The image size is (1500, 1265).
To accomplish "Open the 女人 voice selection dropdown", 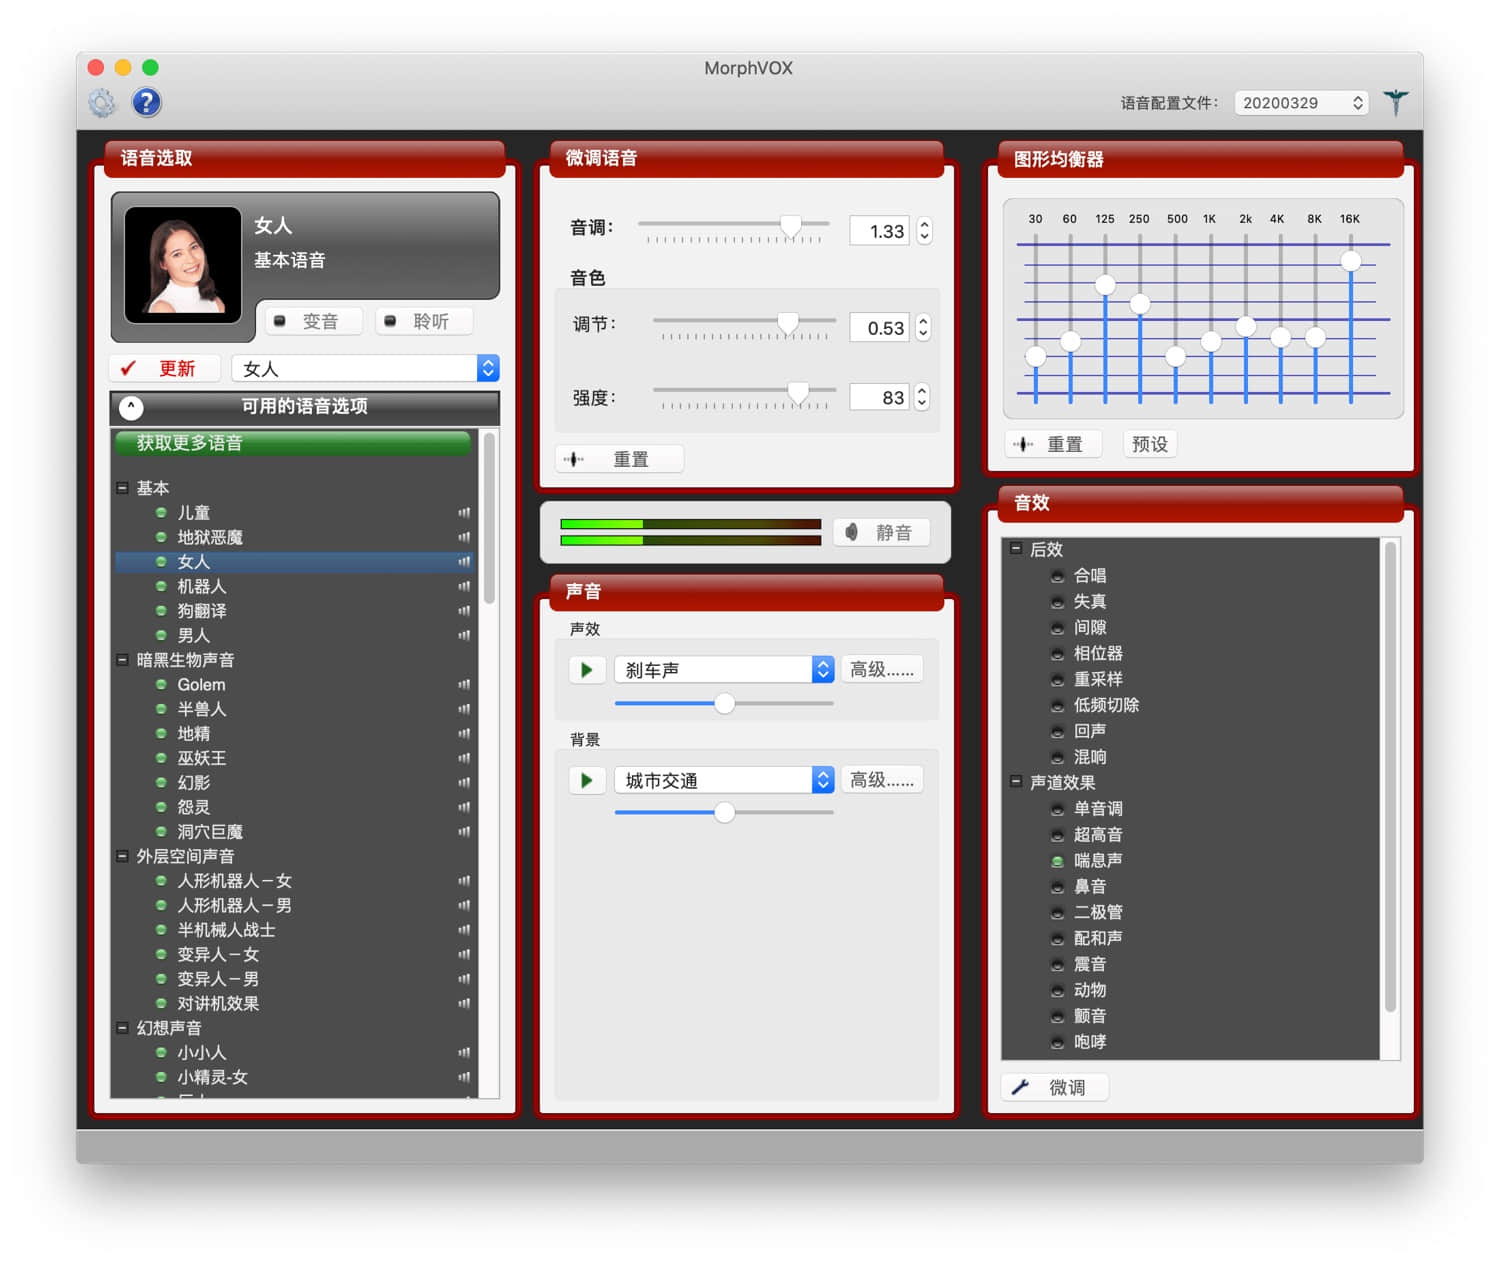I will tap(365, 369).
